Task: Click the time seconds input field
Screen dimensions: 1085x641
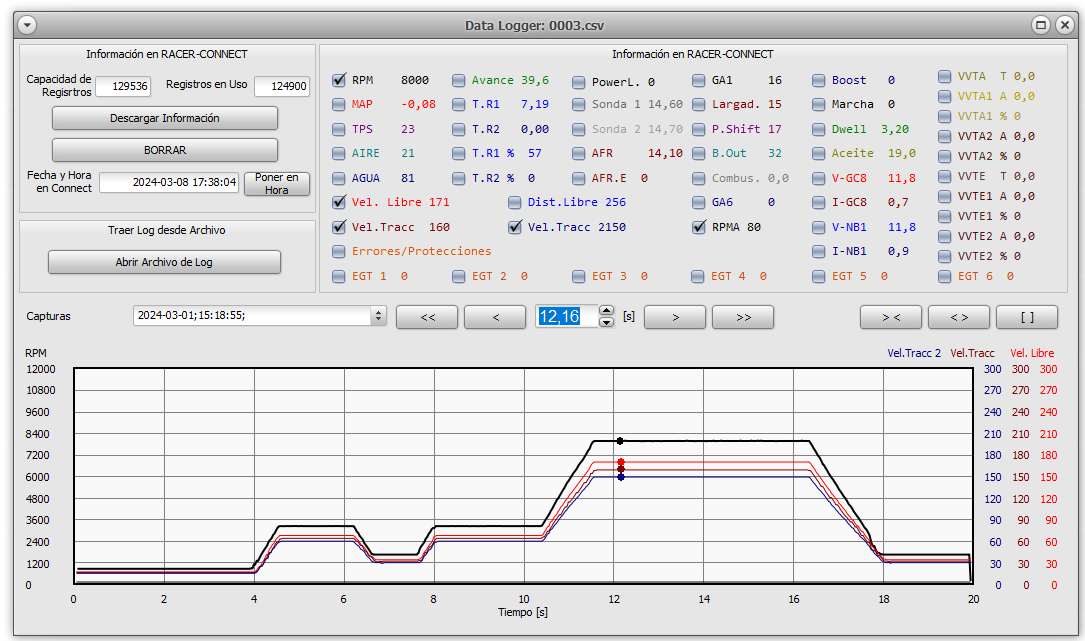Action: (x=566, y=317)
